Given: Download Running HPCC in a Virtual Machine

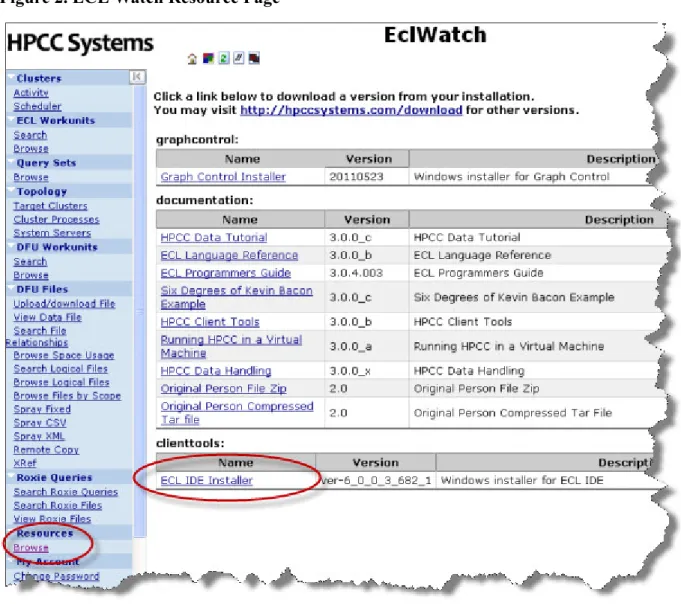Looking at the screenshot, I should pyautogui.click(x=231, y=346).
